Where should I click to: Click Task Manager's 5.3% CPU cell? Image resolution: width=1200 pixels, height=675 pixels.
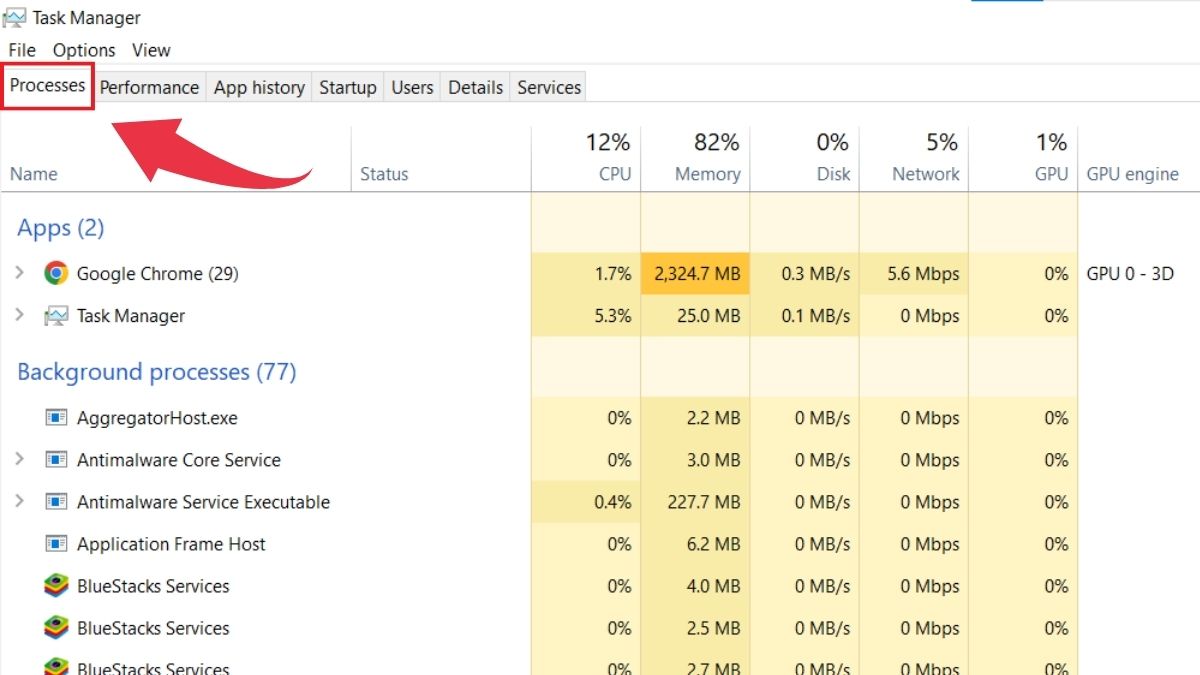point(586,315)
